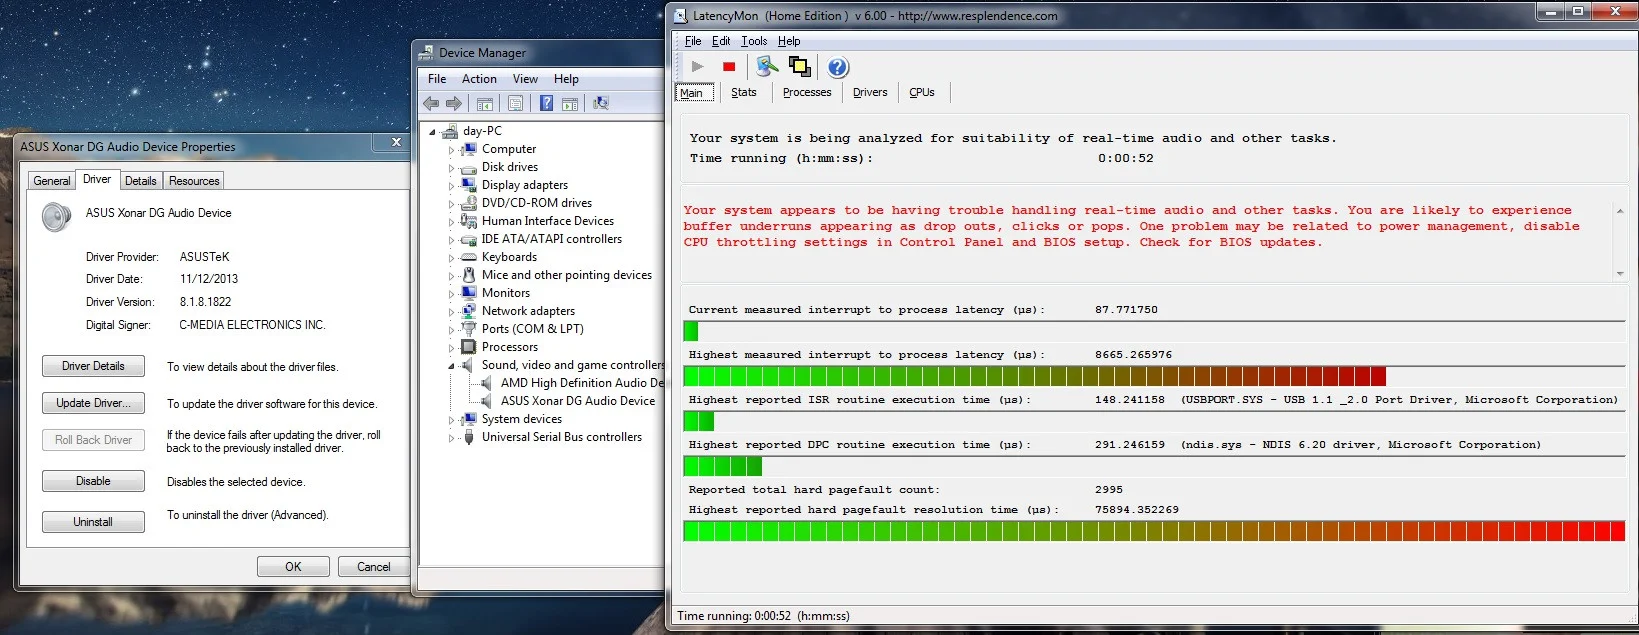Click the Monitors icon in device tree
This screenshot has width=1639, height=635.
click(x=468, y=293)
